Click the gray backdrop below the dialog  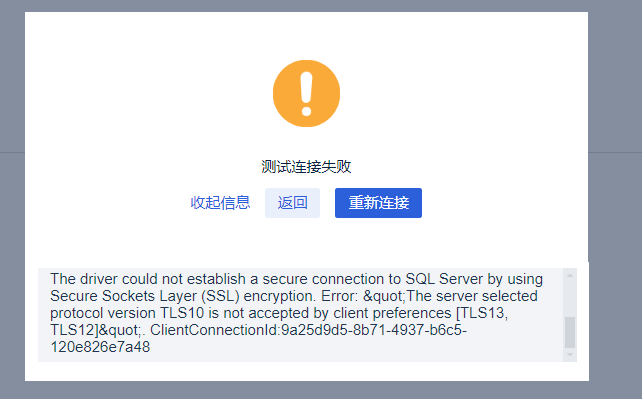coord(307,390)
